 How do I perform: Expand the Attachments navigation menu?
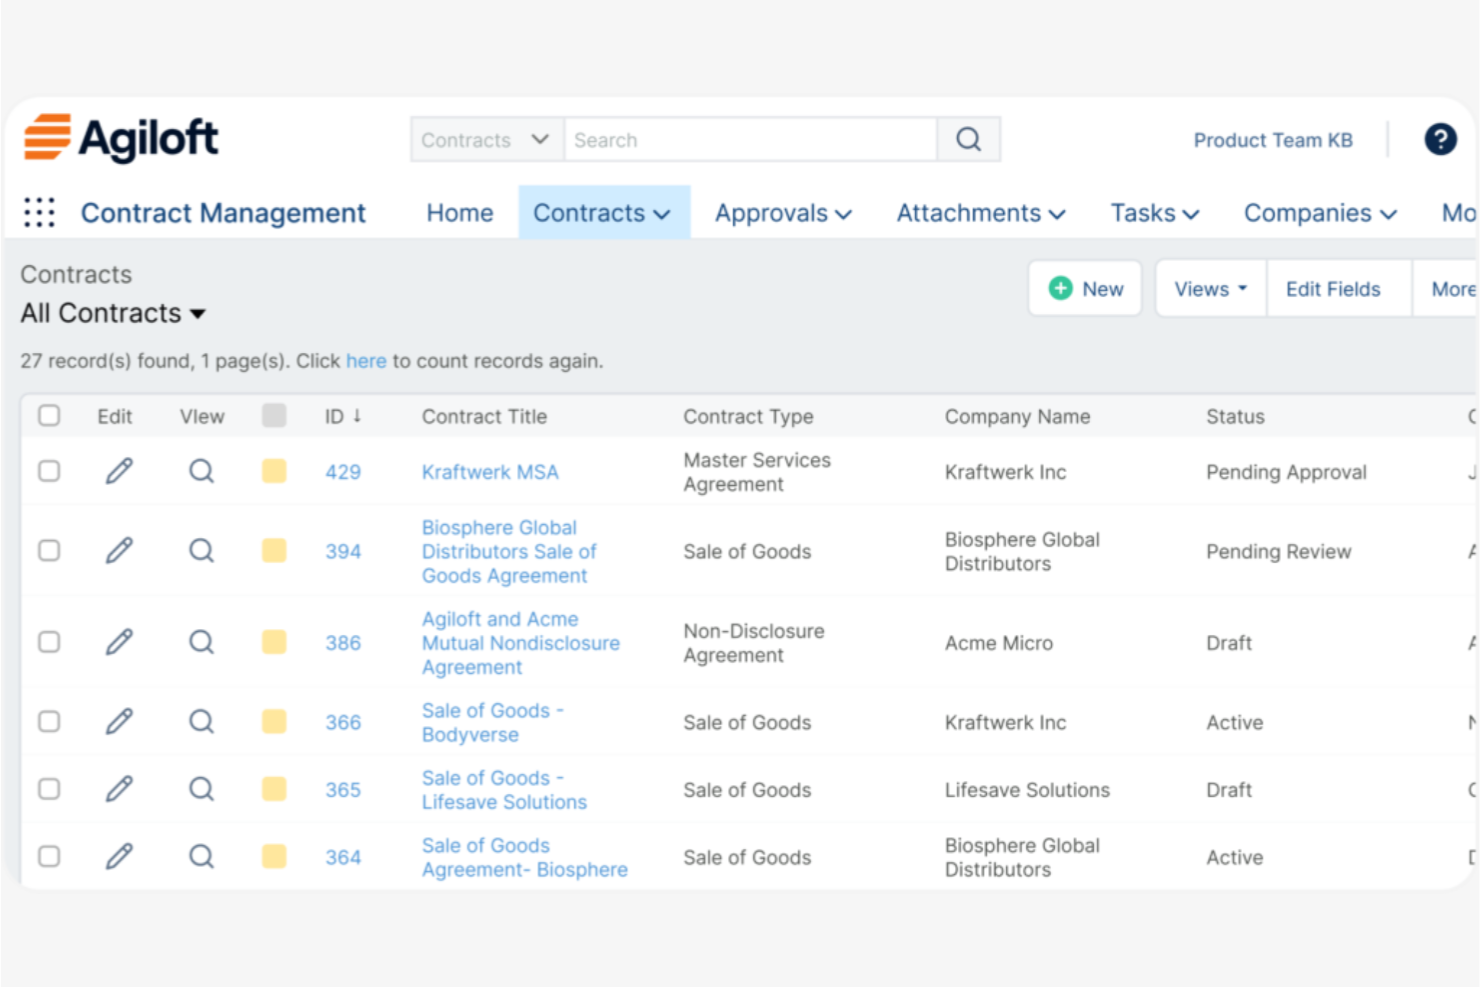[x=981, y=213]
